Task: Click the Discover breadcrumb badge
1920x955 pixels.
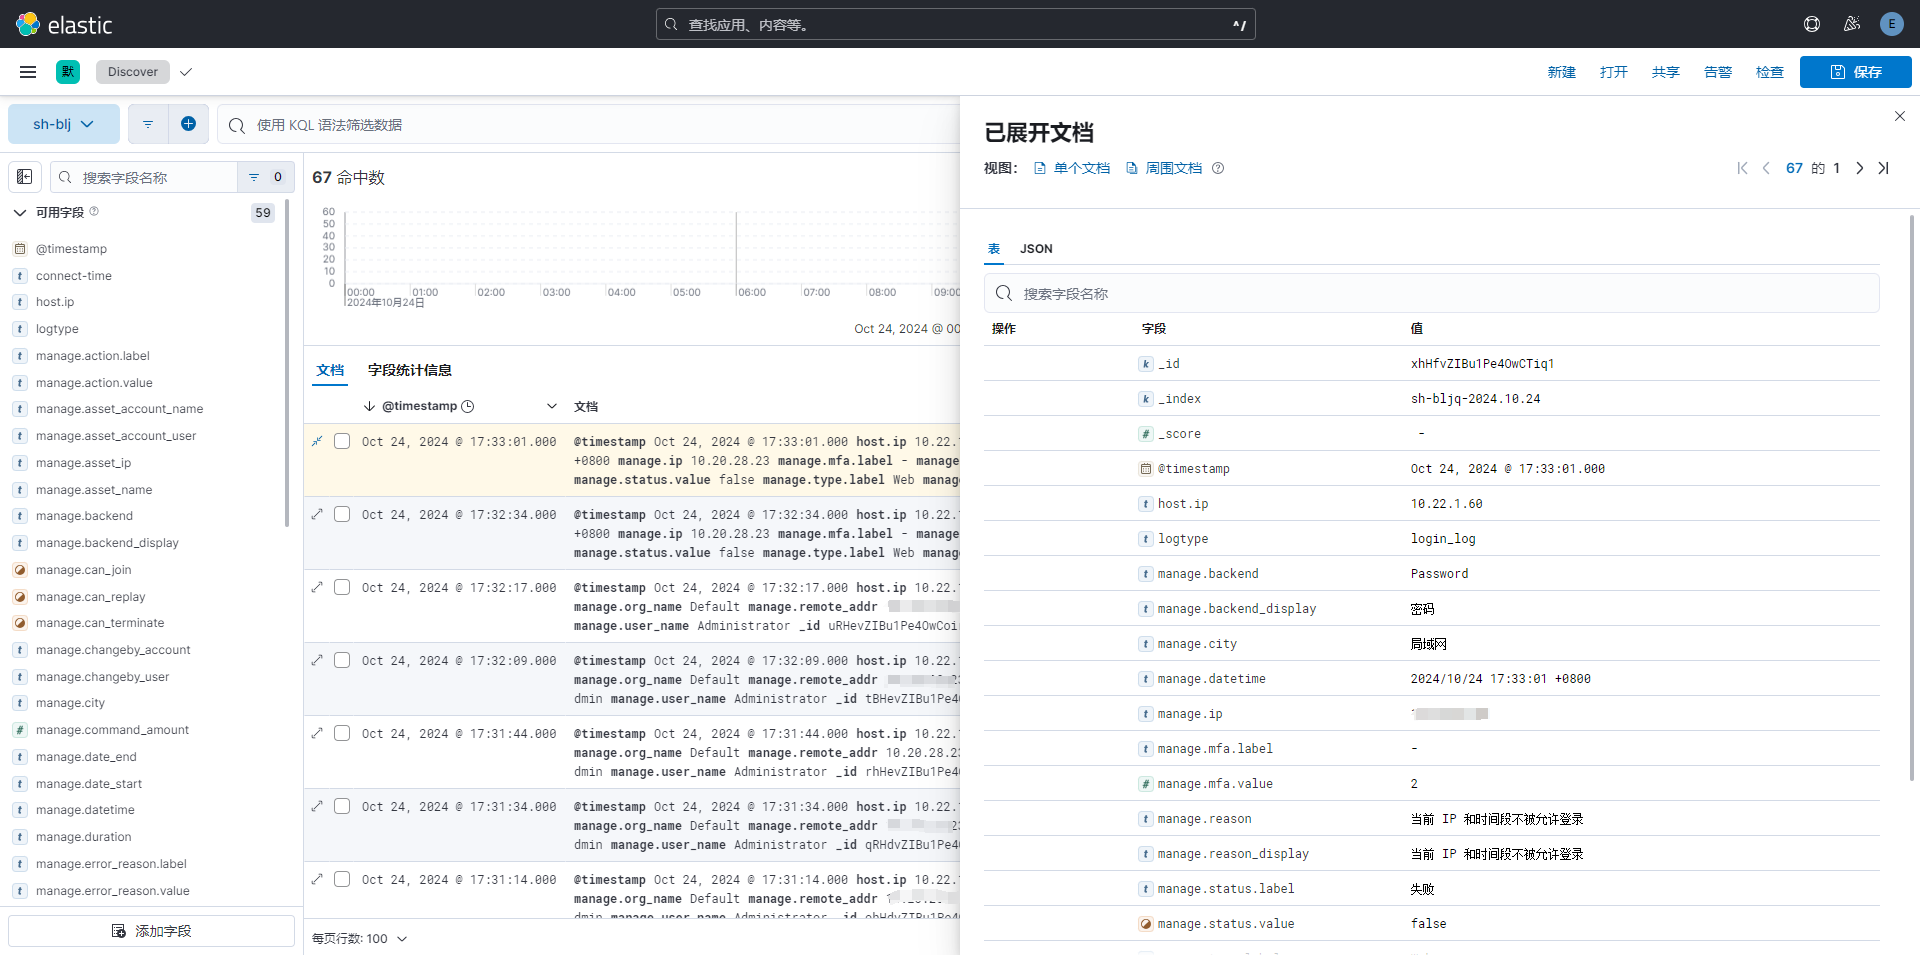Action: tap(133, 72)
